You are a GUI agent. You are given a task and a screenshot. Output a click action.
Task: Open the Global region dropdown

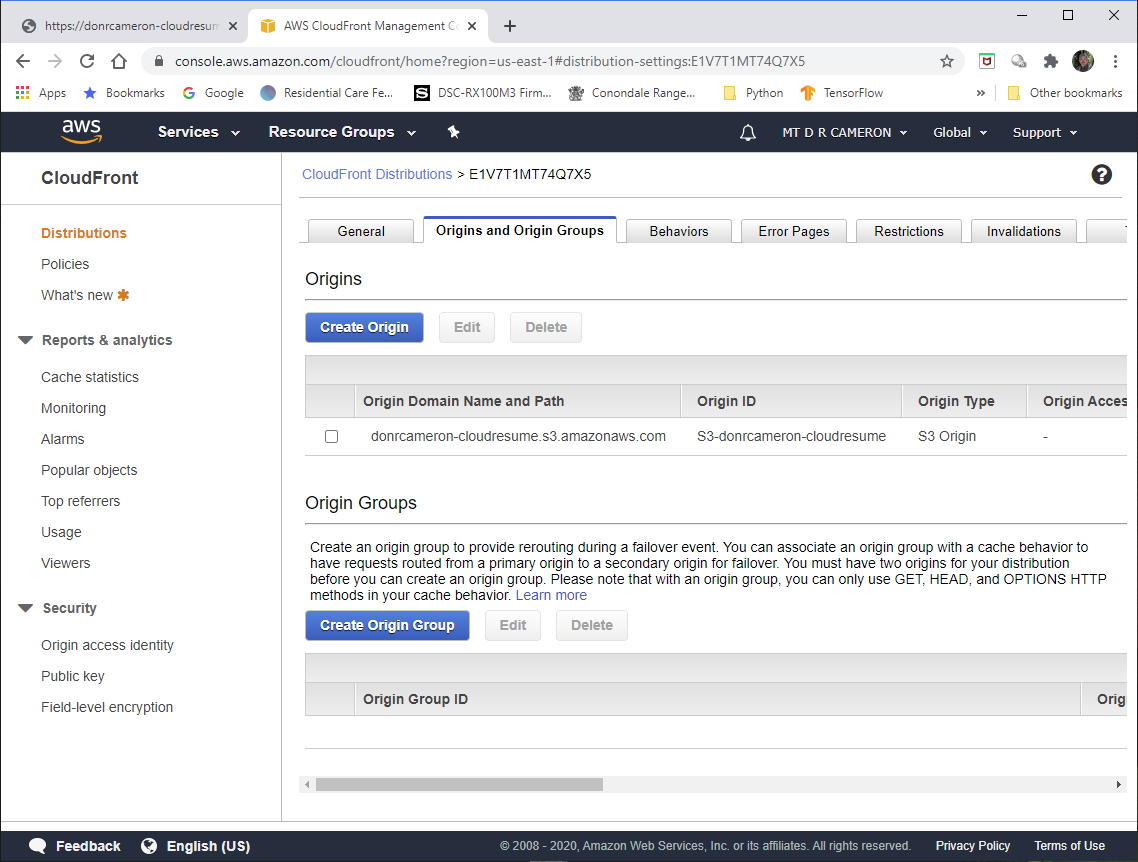(960, 133)
